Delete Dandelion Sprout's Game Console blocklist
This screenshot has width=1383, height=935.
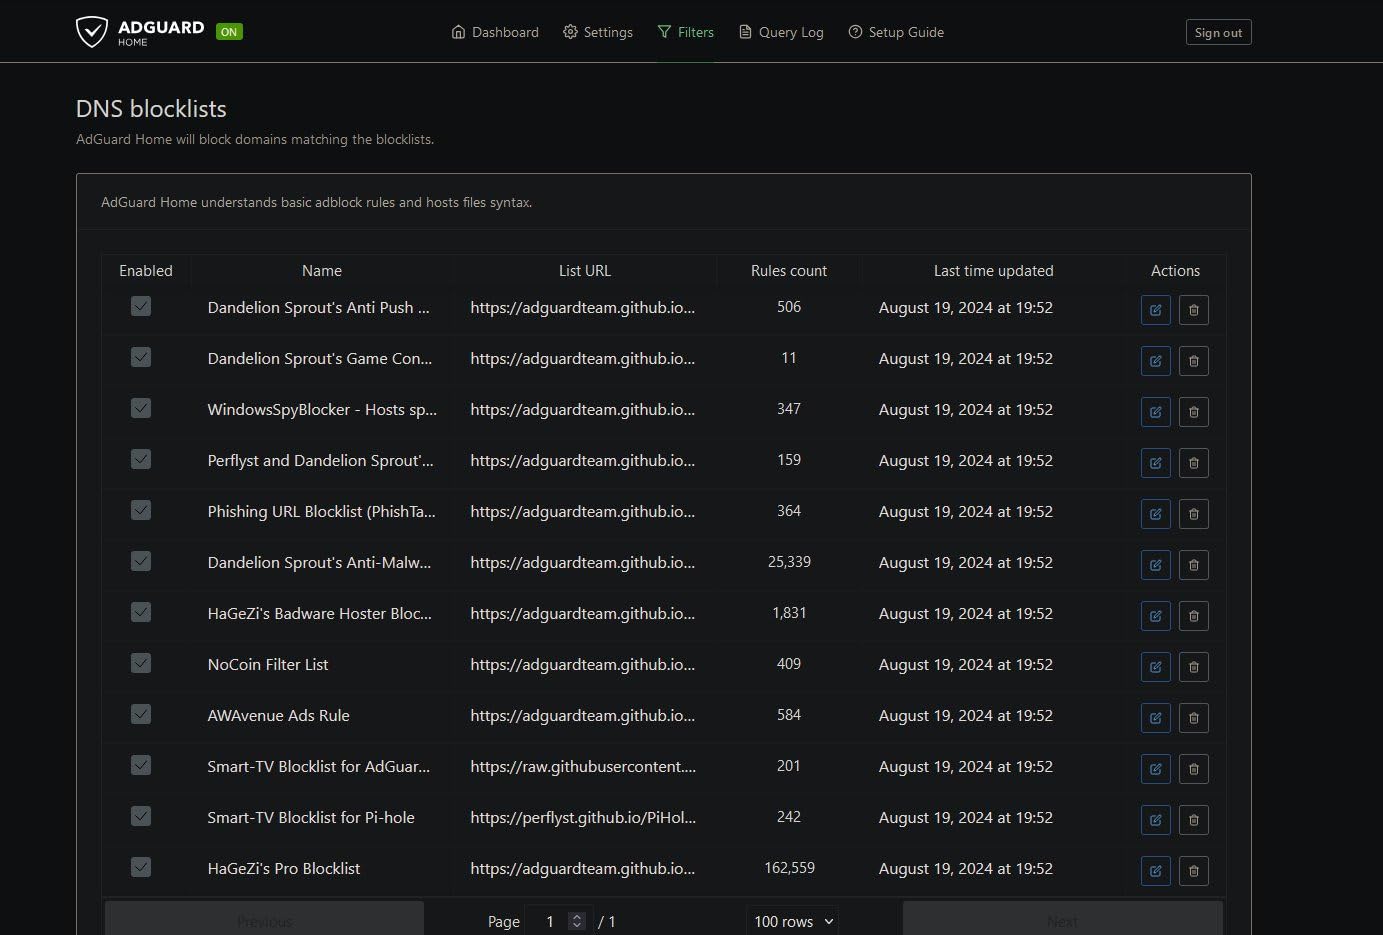point(1193,361)
